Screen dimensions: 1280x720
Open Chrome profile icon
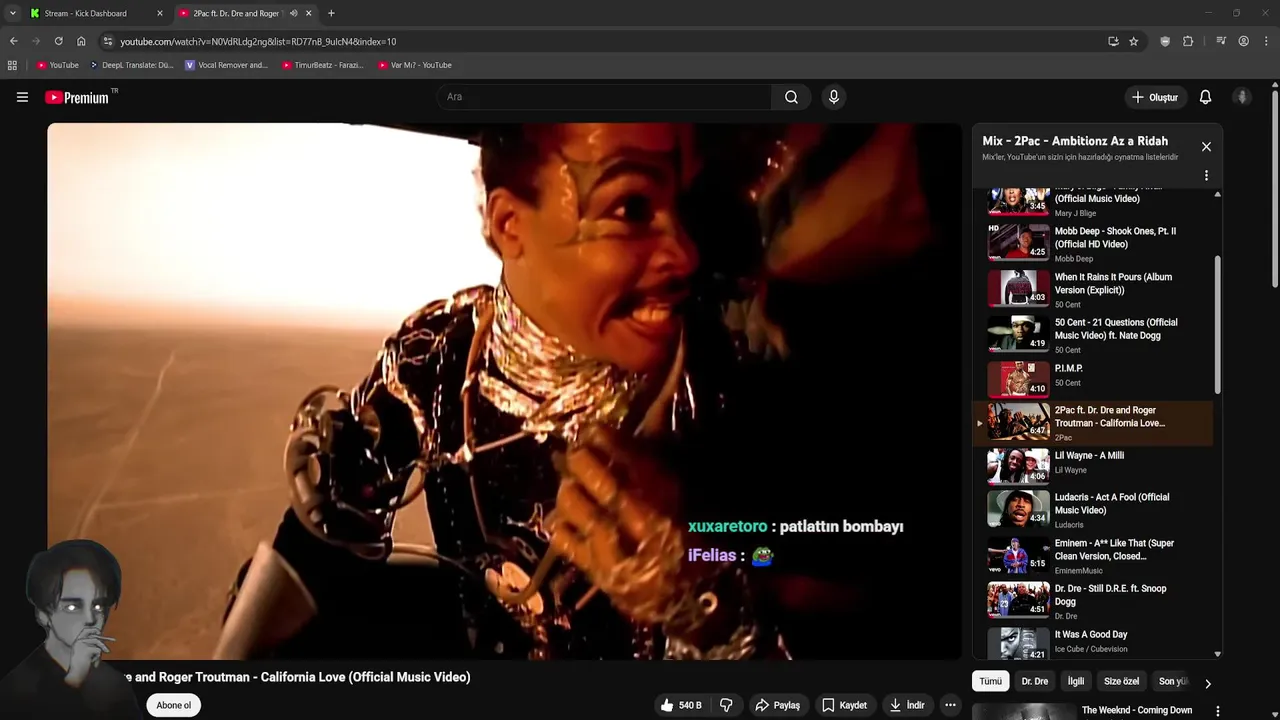1243,41
